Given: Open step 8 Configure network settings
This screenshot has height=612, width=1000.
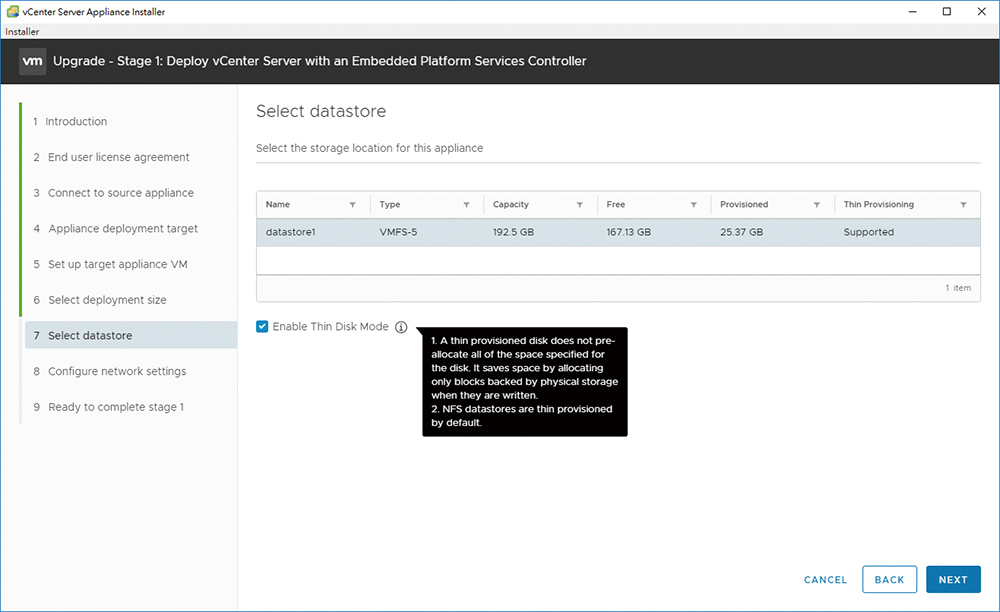Looking at the screenshot, I should point(110,371).
